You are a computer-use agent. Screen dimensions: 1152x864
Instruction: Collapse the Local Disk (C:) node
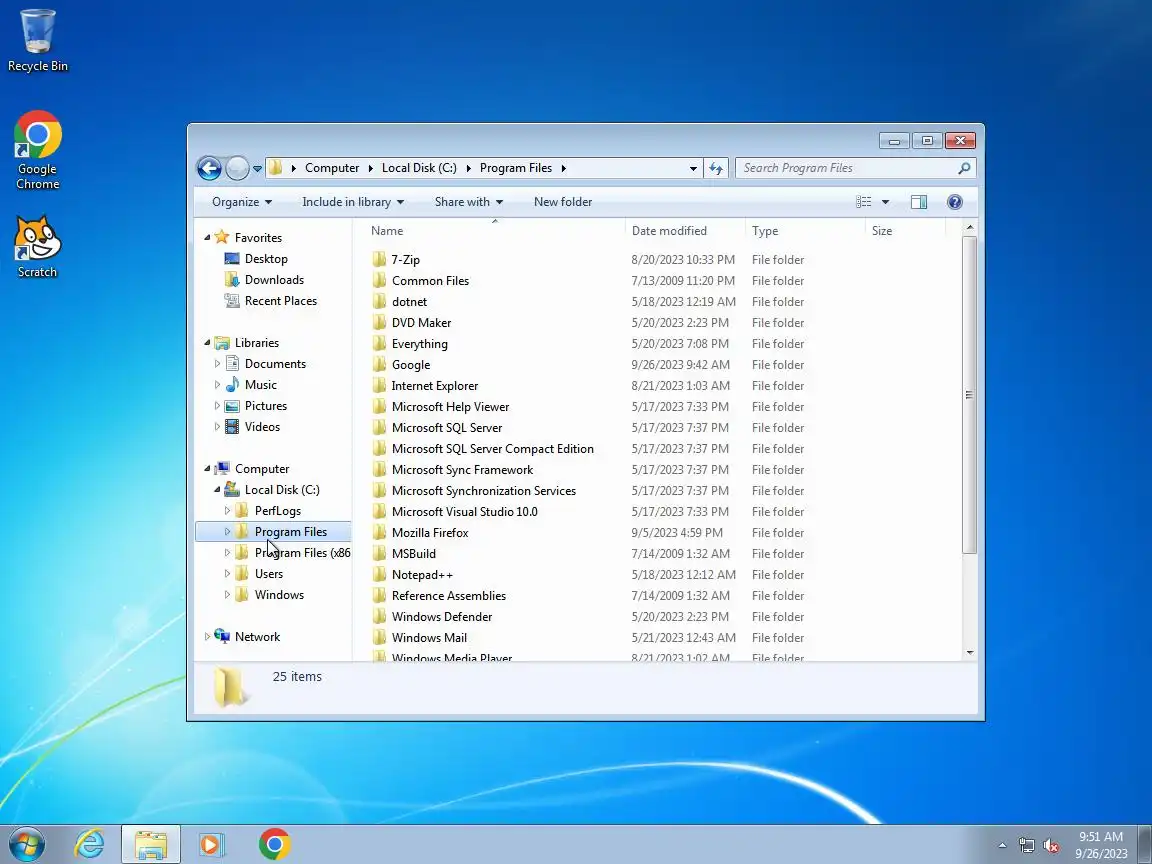point(217,489)
